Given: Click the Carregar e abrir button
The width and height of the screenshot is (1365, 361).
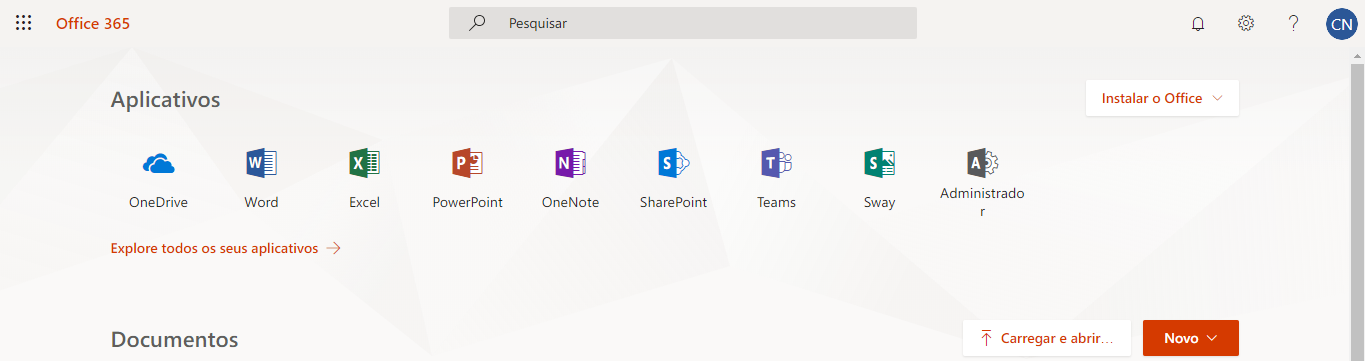Looking at the screenshot, I should coord(1046,338).
